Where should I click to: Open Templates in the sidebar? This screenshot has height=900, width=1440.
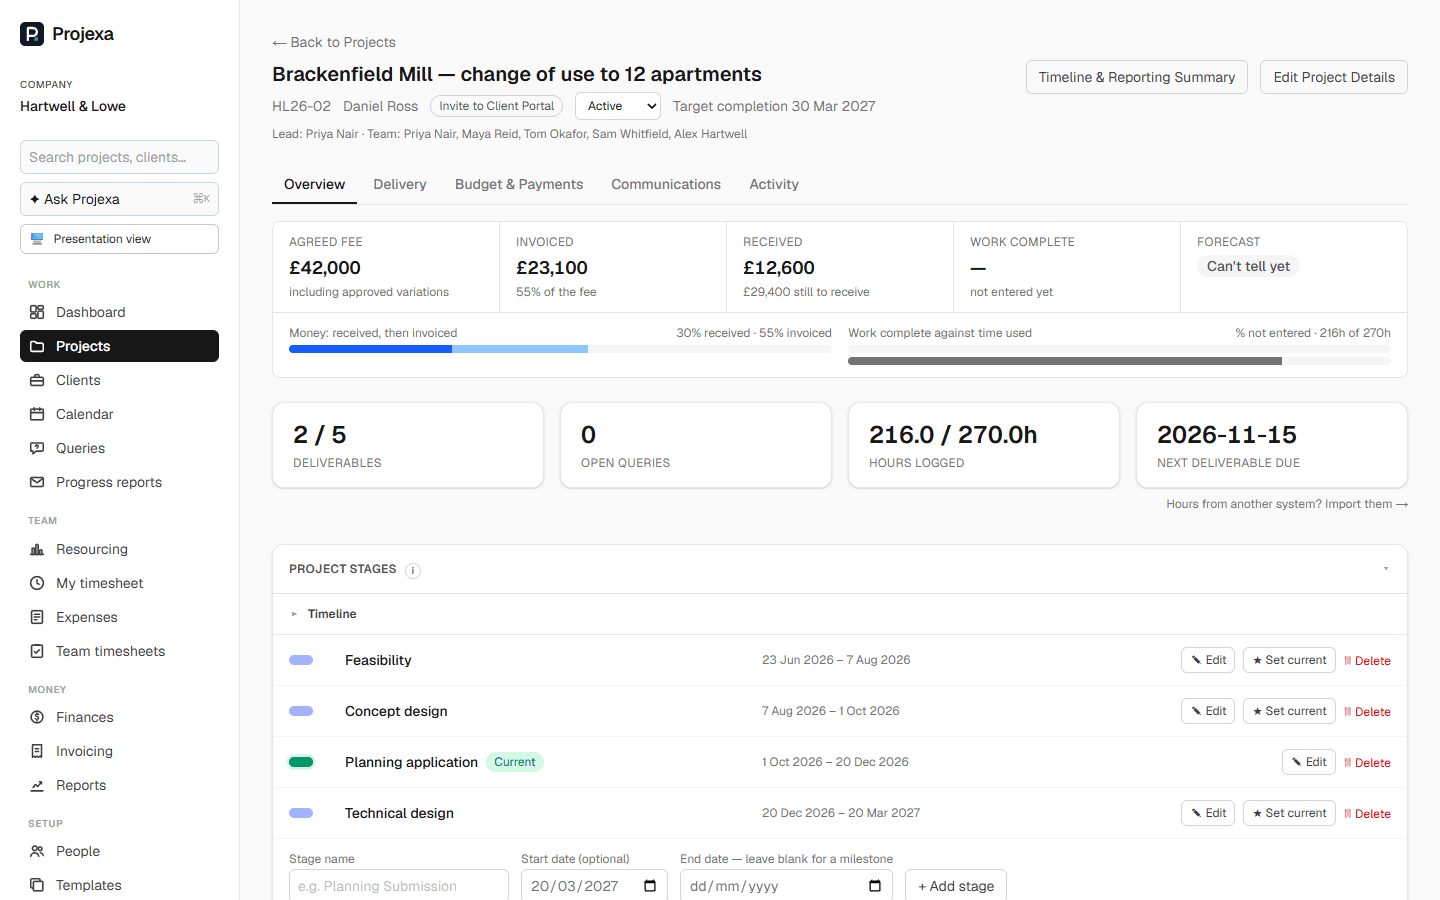(x=119, y=885)
